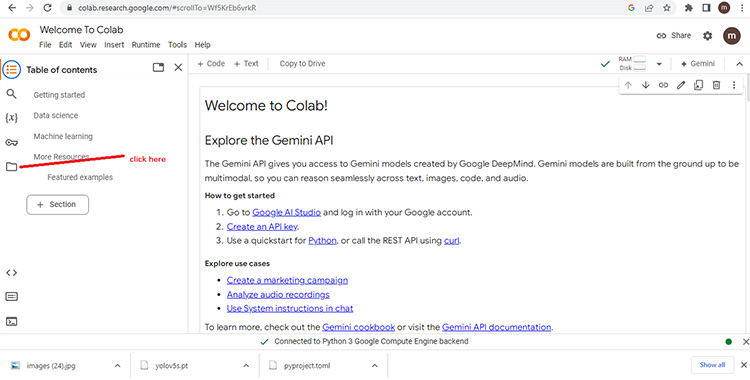This screenshot has width=750, height=380.
Task: Open the Runtime menu
Action: tap(146, 45)
